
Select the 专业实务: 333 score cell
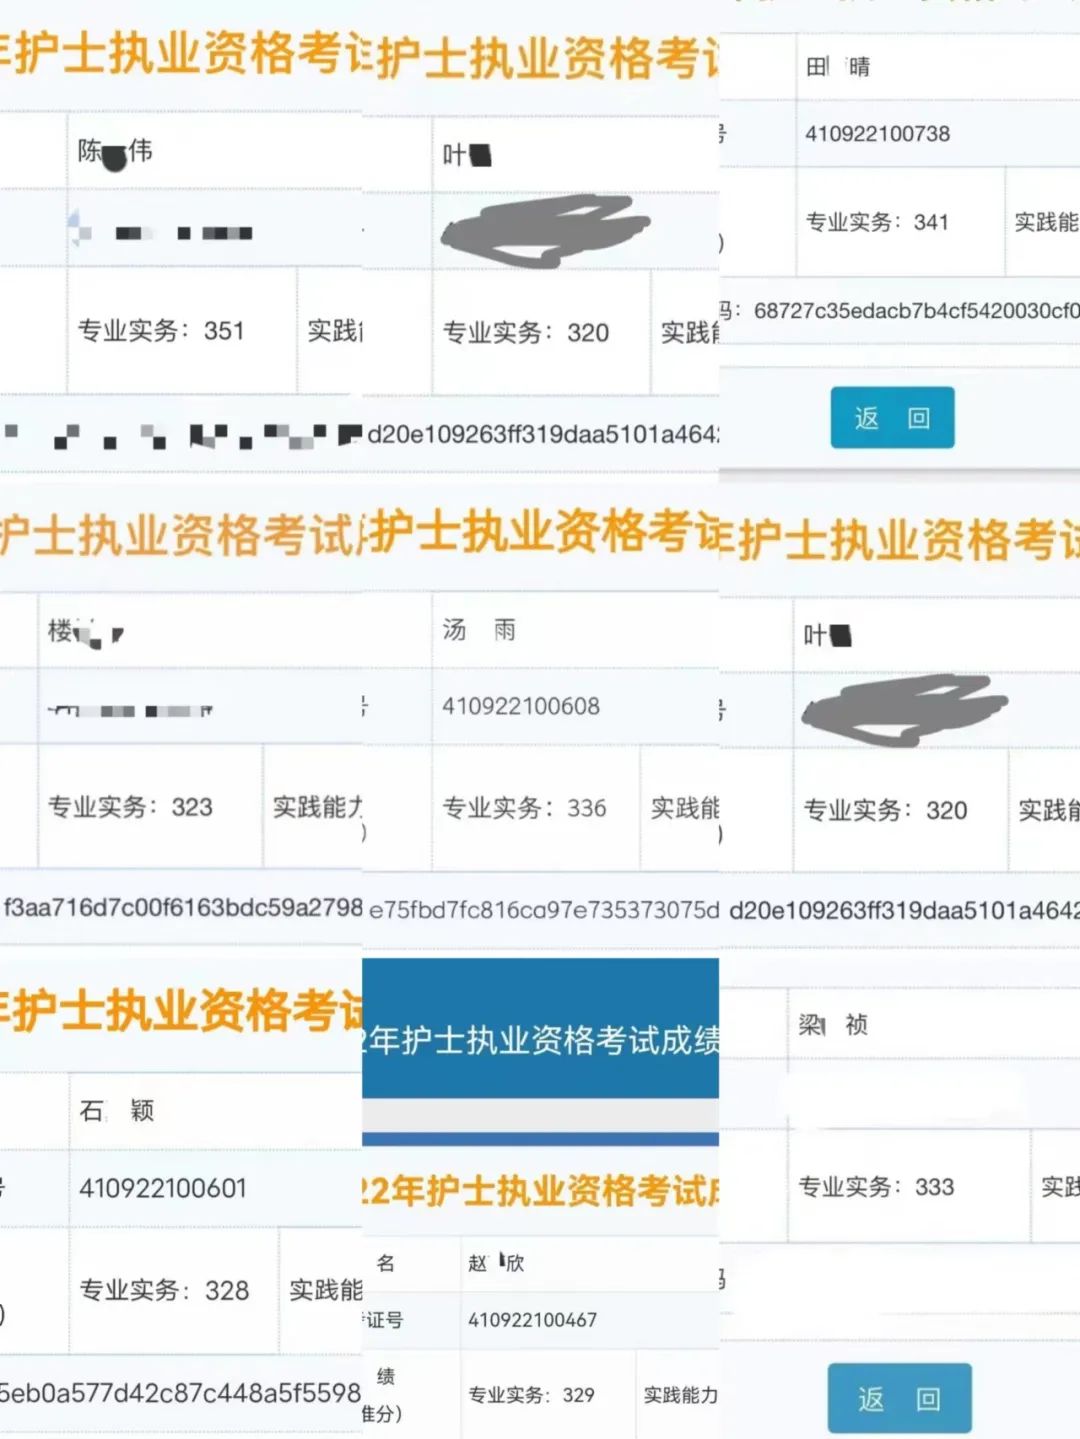[876, 1187]
